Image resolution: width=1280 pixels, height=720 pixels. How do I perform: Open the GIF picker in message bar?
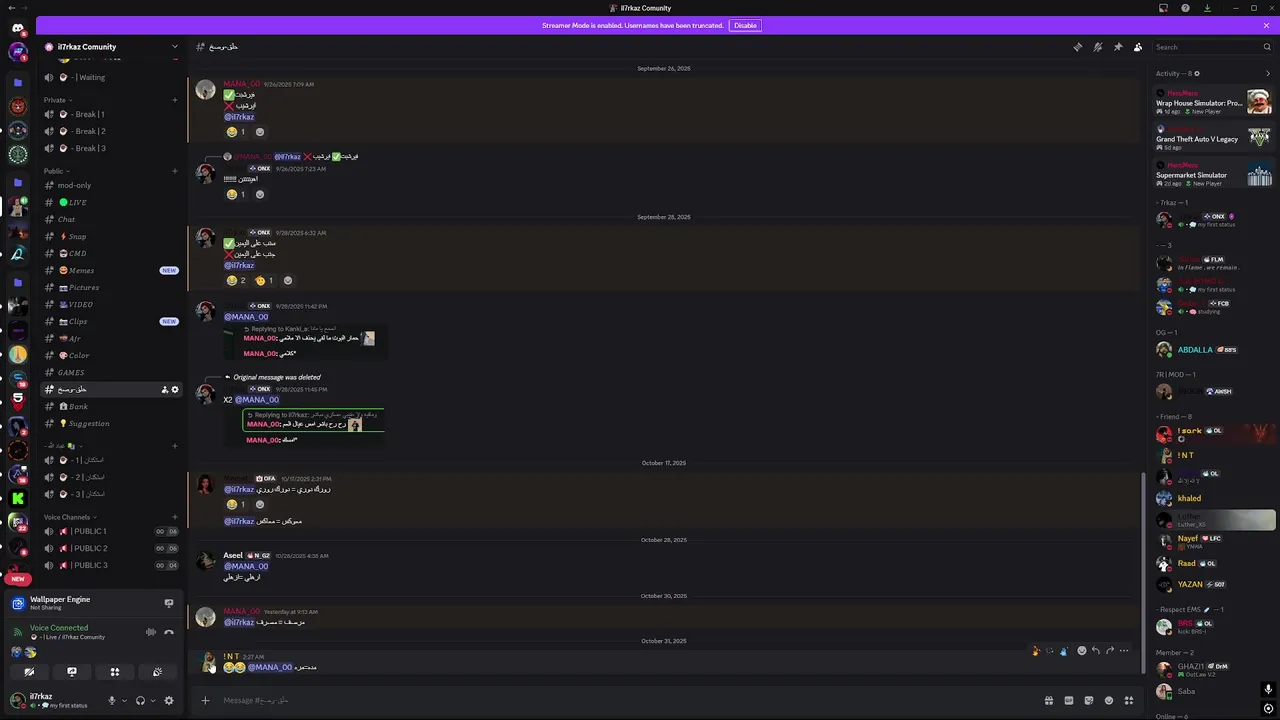pos(1068,700)
